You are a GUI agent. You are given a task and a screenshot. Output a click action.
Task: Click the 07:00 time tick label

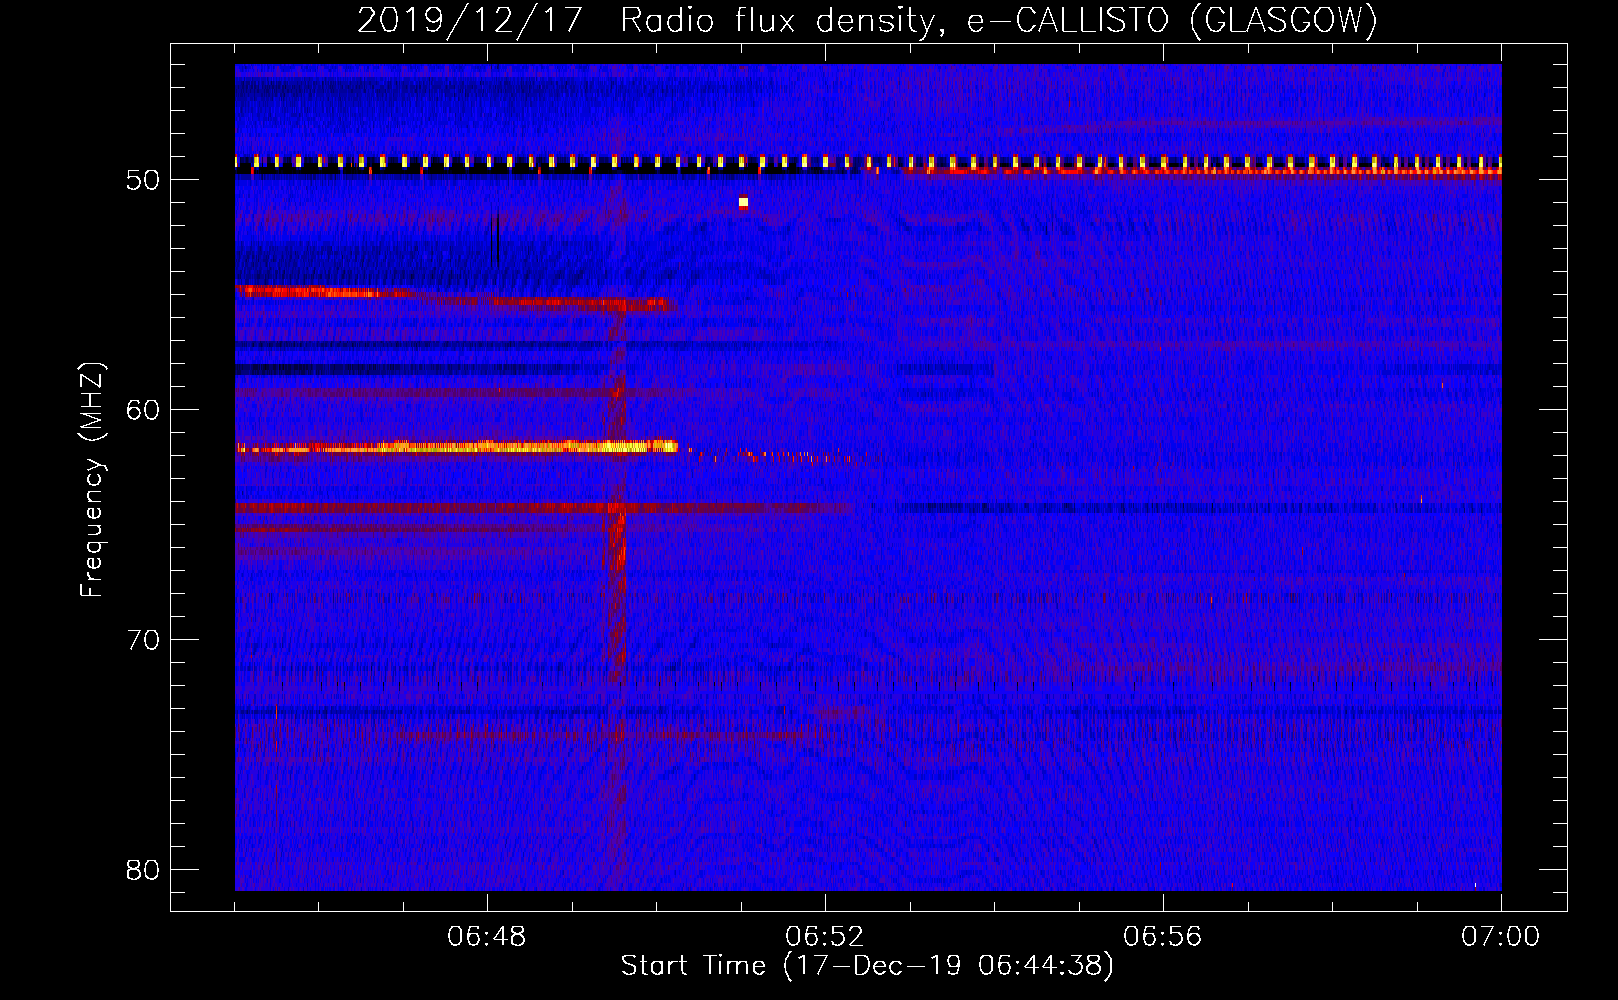(x=1500, y=937)
